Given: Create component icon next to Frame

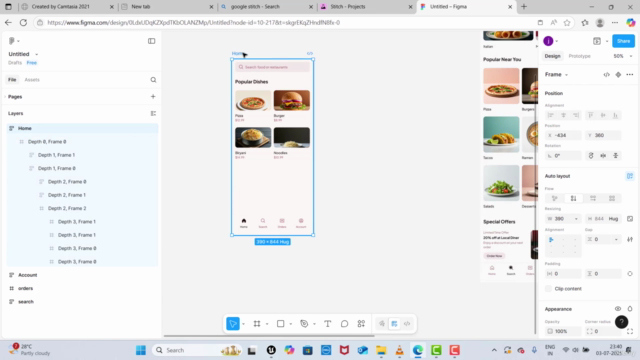Looking at the screenshot, I should tap(618, 75).
